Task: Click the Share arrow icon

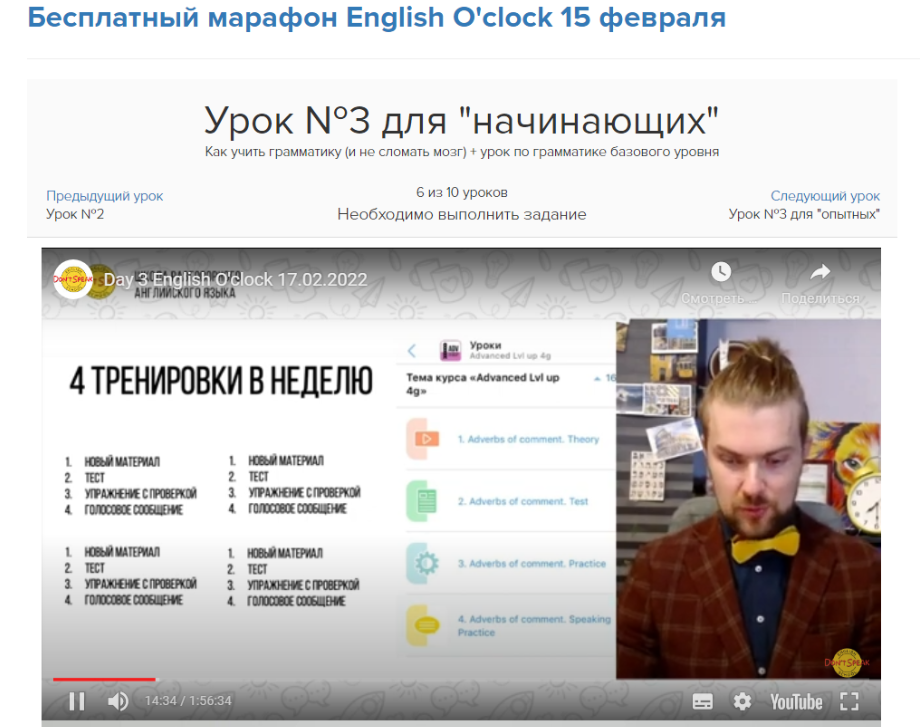Action: click(x=820, y=272)
